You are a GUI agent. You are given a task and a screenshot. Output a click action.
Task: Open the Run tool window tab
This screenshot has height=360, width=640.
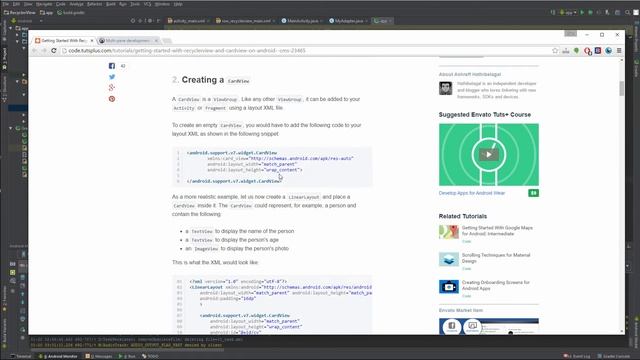(x=127, y=356)
